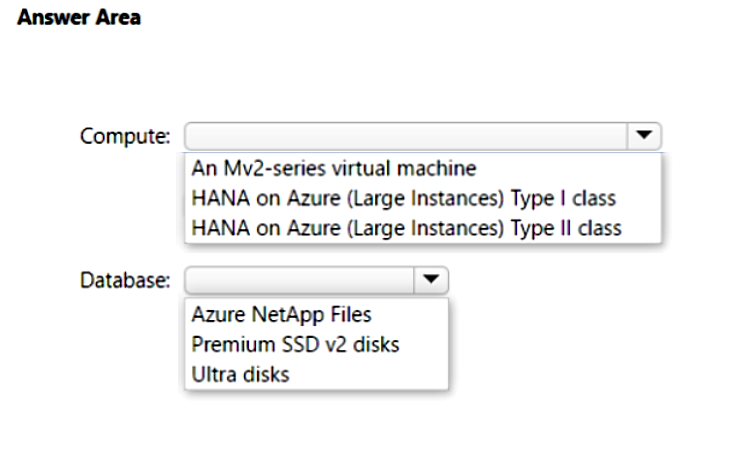732x458 pixels.
Task: Open the Database dropdown arrow
Action: (431, 280)
